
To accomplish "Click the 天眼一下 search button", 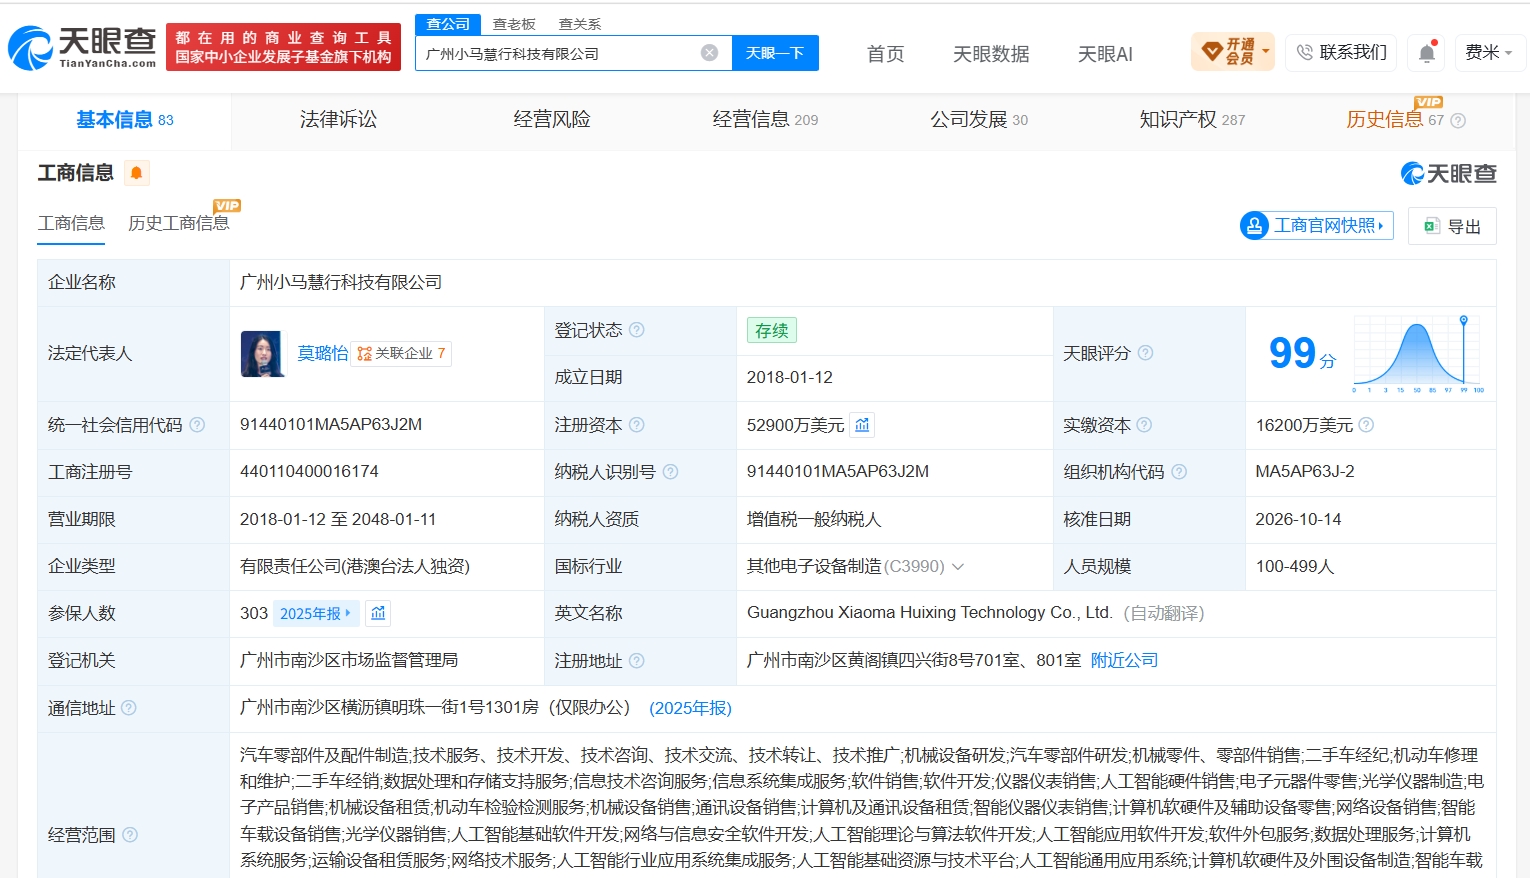I will pos(775,53).
